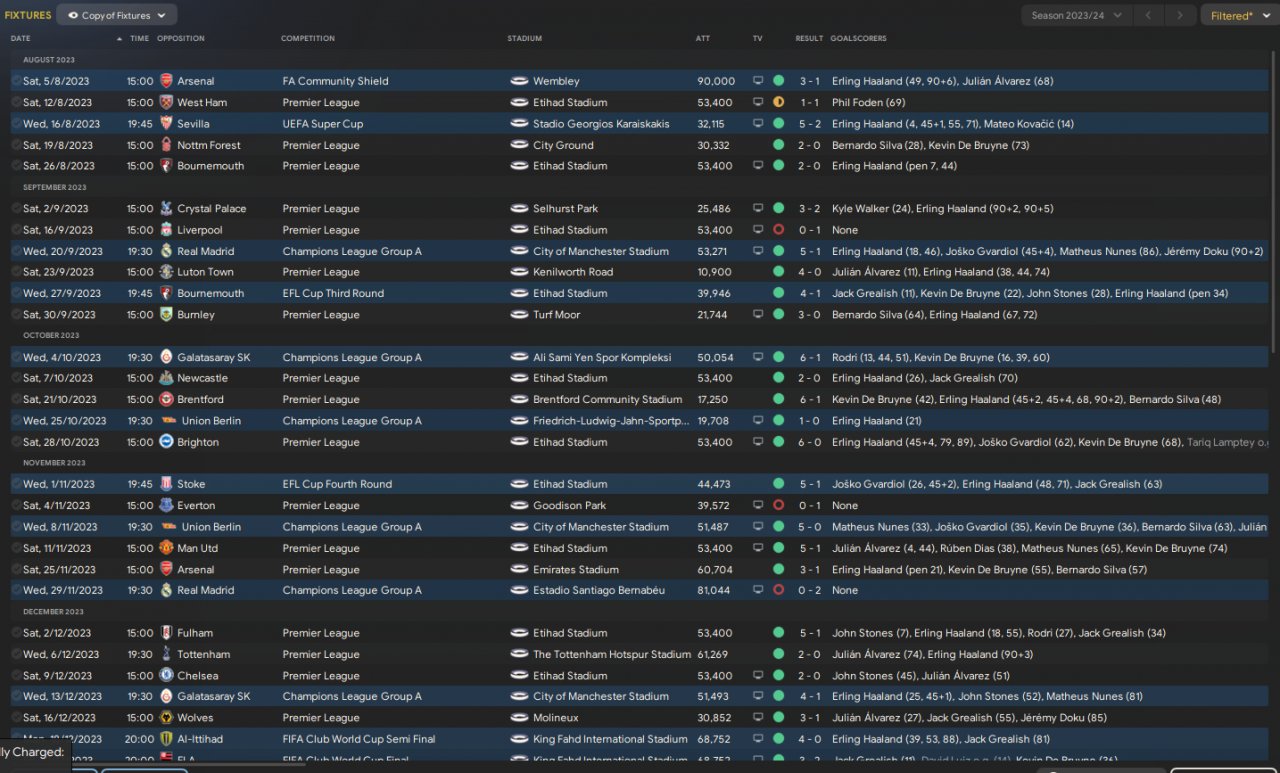The width and height of the screenshot is (1280, 773).
Task: Click the Nottm Forest club badge
Action: tap(166, 145)
